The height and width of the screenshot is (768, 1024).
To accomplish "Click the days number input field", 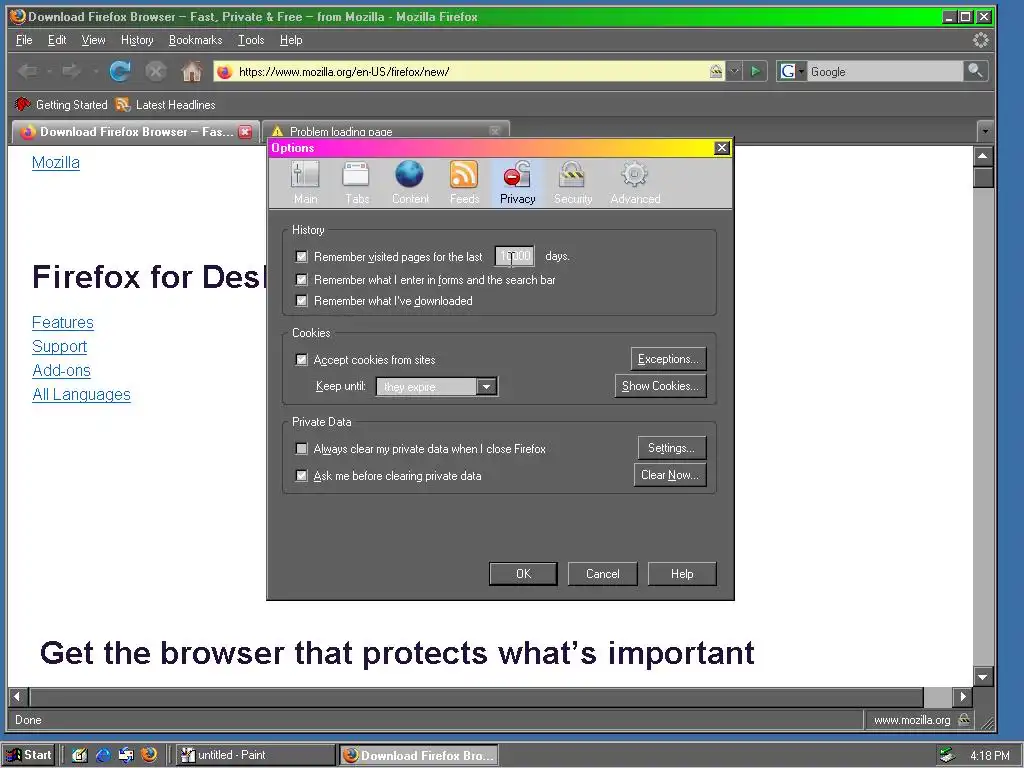I will (x=515, y=256).
